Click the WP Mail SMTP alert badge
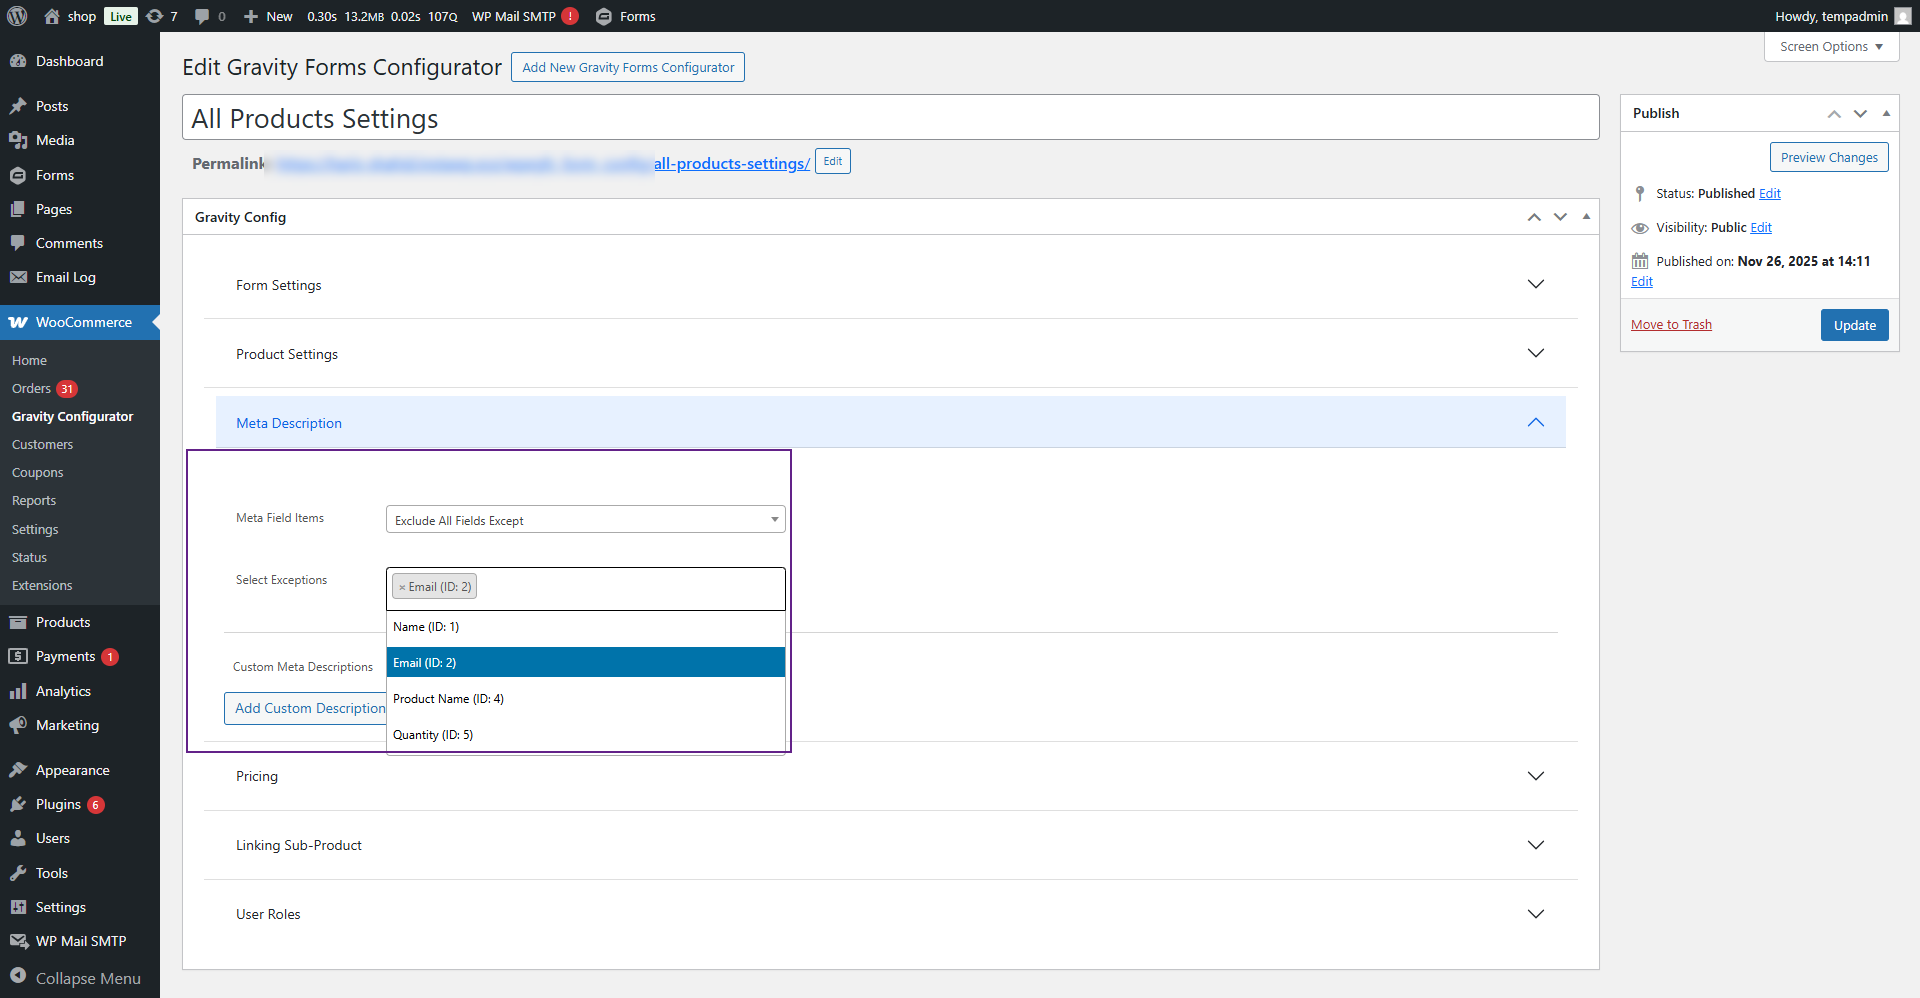This screenshot has width=1920, height=998. click(570, 16)
